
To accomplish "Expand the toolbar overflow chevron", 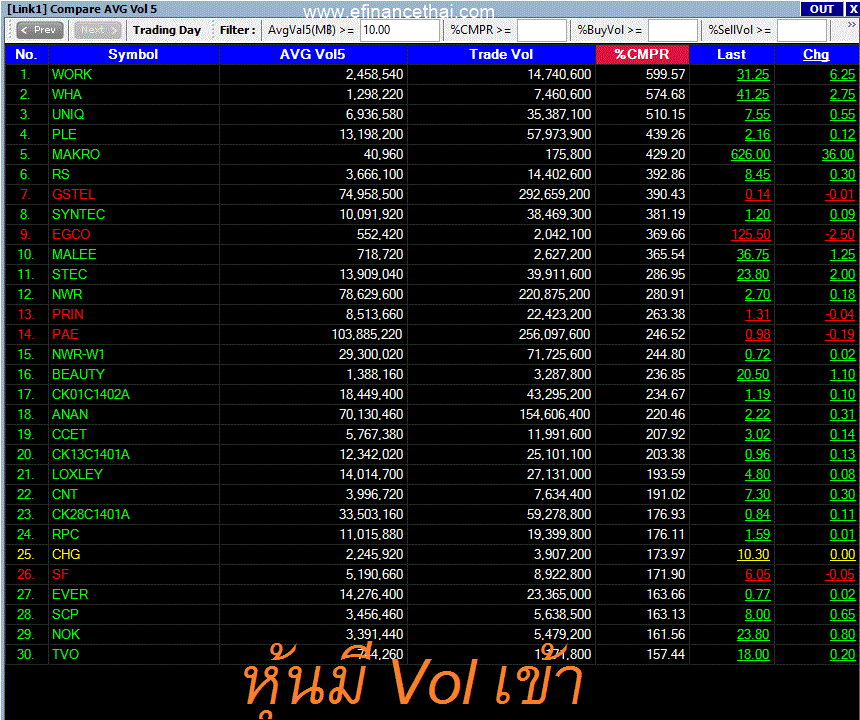I will coord(851,25).
